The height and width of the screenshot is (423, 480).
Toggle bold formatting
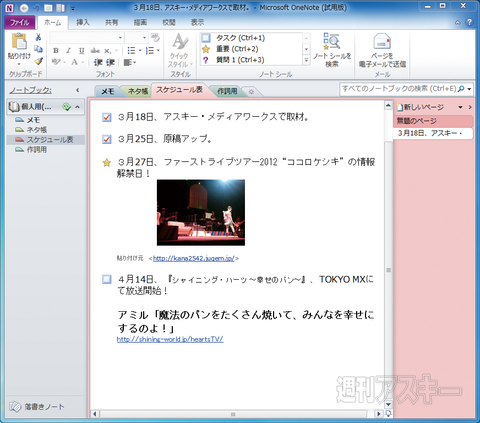click(x=56, y=51)
